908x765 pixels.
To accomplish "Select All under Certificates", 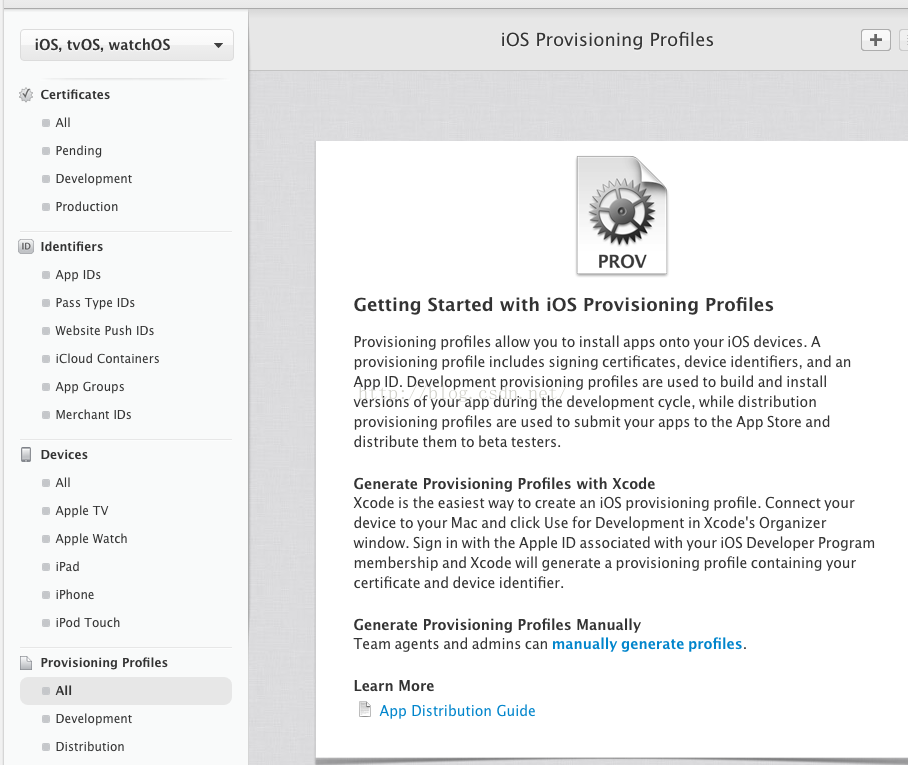I will point(63,123).
